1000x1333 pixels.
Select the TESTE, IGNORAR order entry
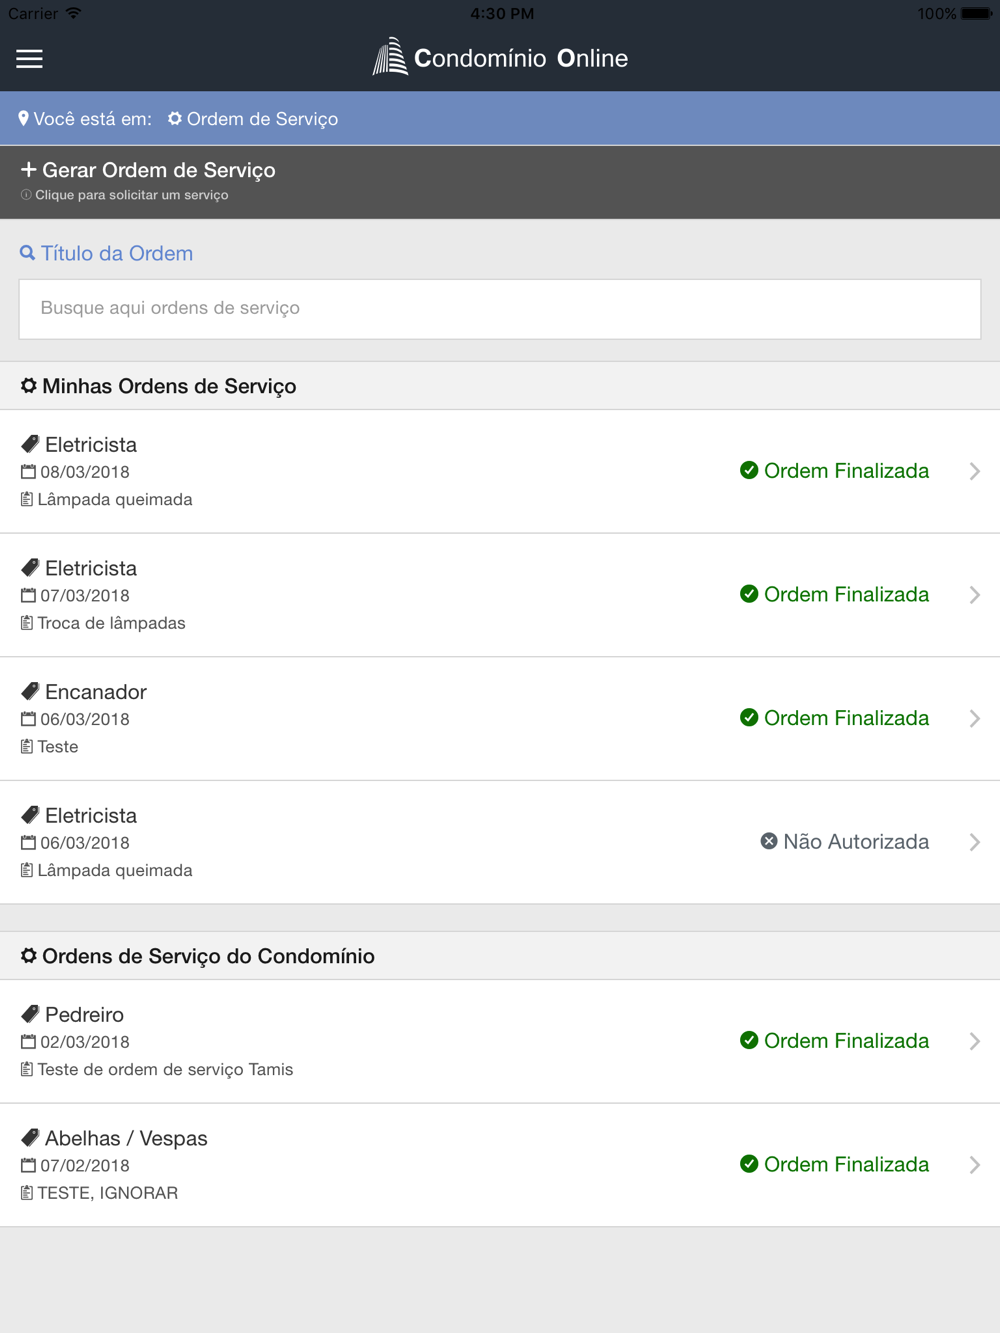tap(400, 1165)
